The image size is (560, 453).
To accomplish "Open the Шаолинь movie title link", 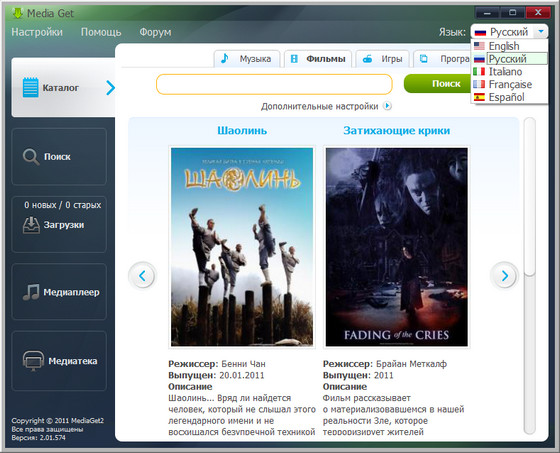I will [242, 130].
